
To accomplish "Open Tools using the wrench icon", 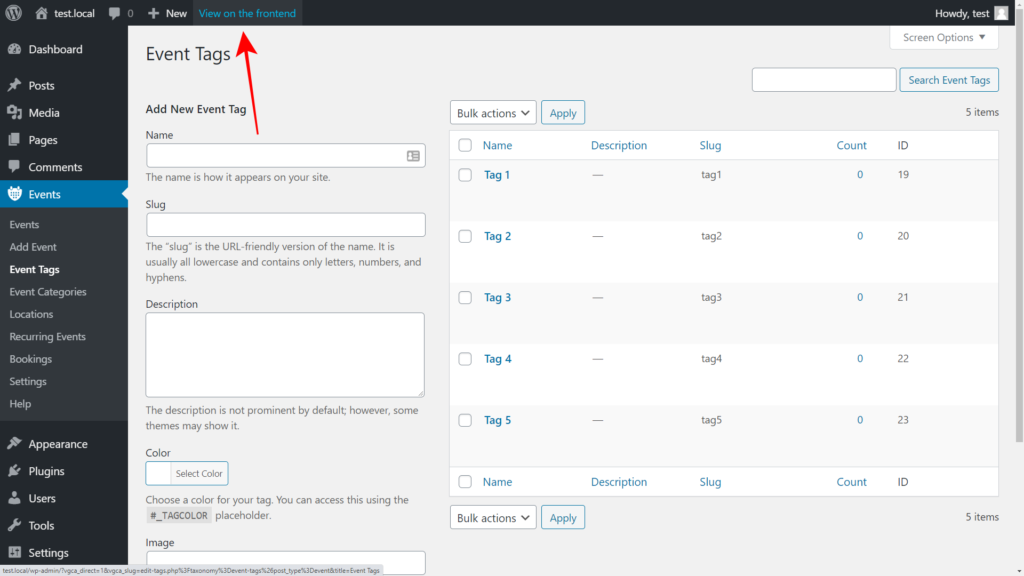I will click(x=16, y=525).
